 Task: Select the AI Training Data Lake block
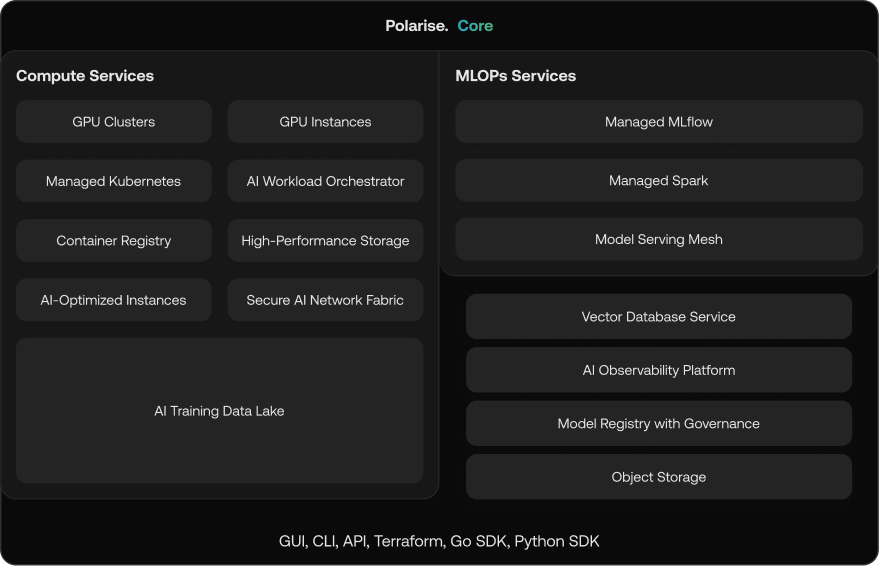pos(220,411)
